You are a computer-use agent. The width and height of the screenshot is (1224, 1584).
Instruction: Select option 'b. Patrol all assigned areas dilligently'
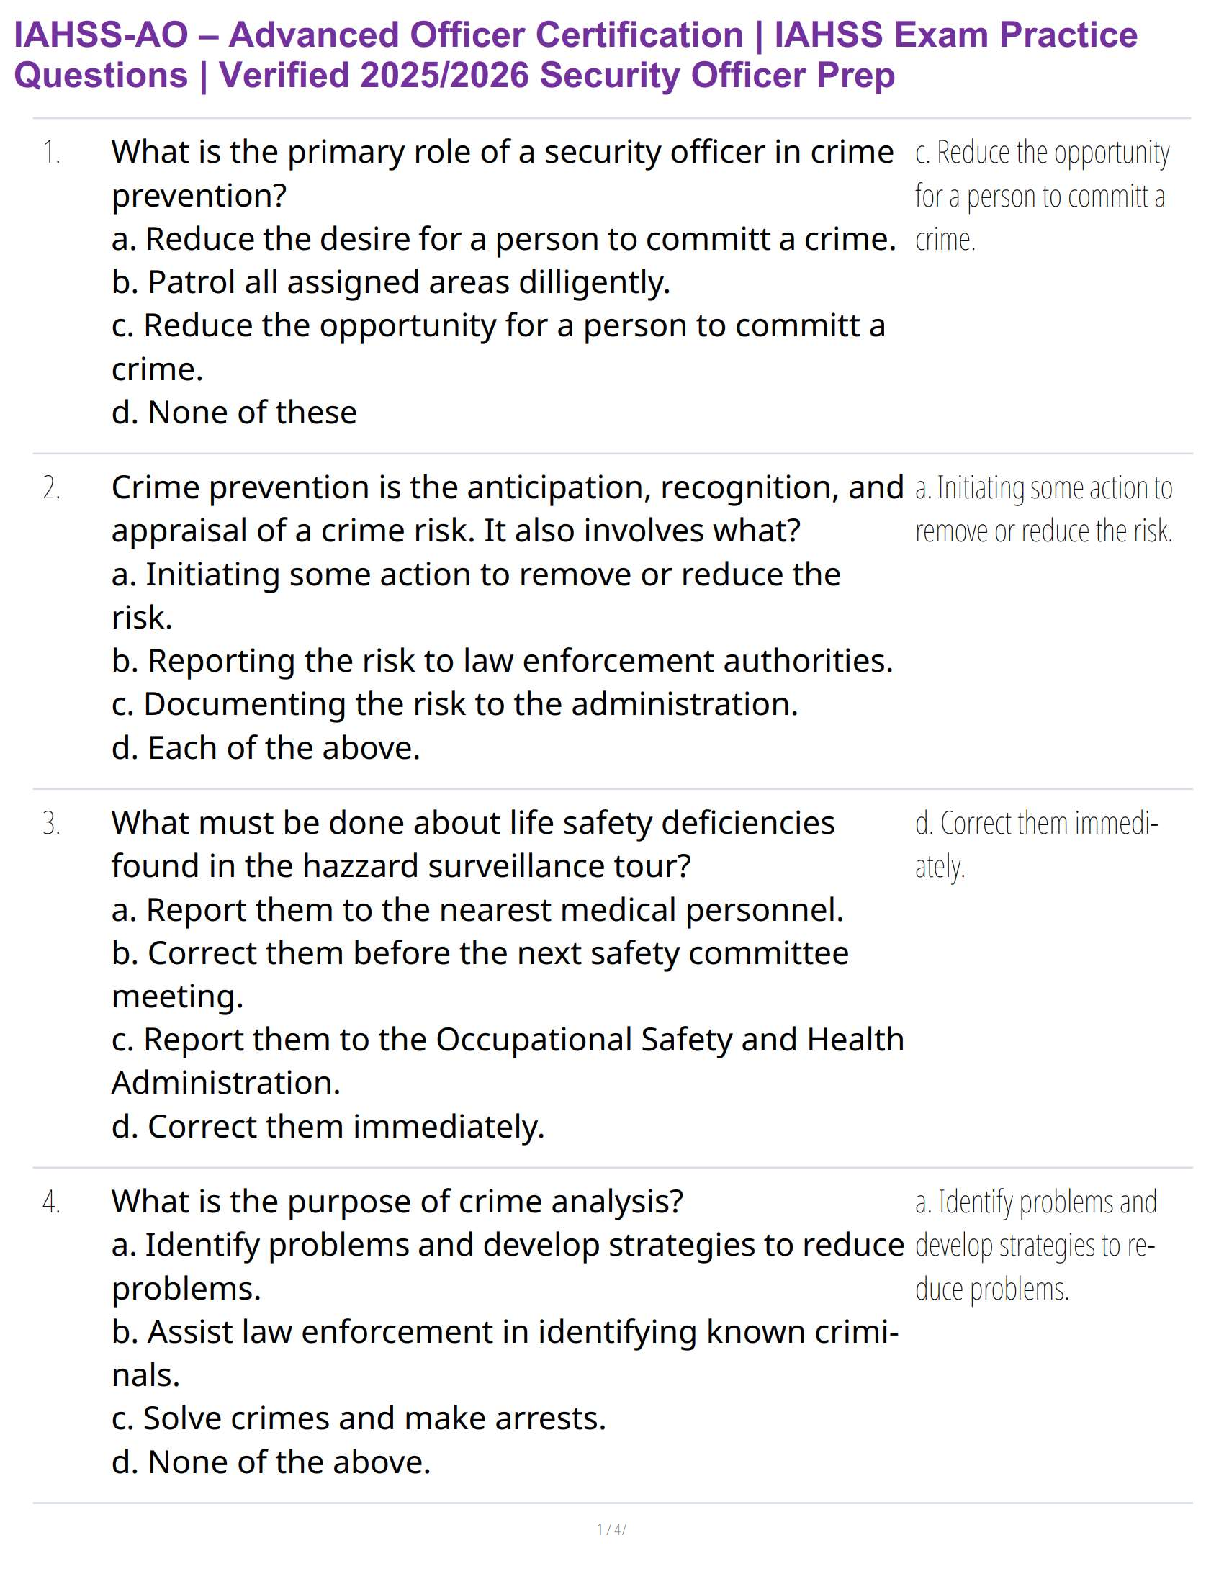[x=391, y=283]
